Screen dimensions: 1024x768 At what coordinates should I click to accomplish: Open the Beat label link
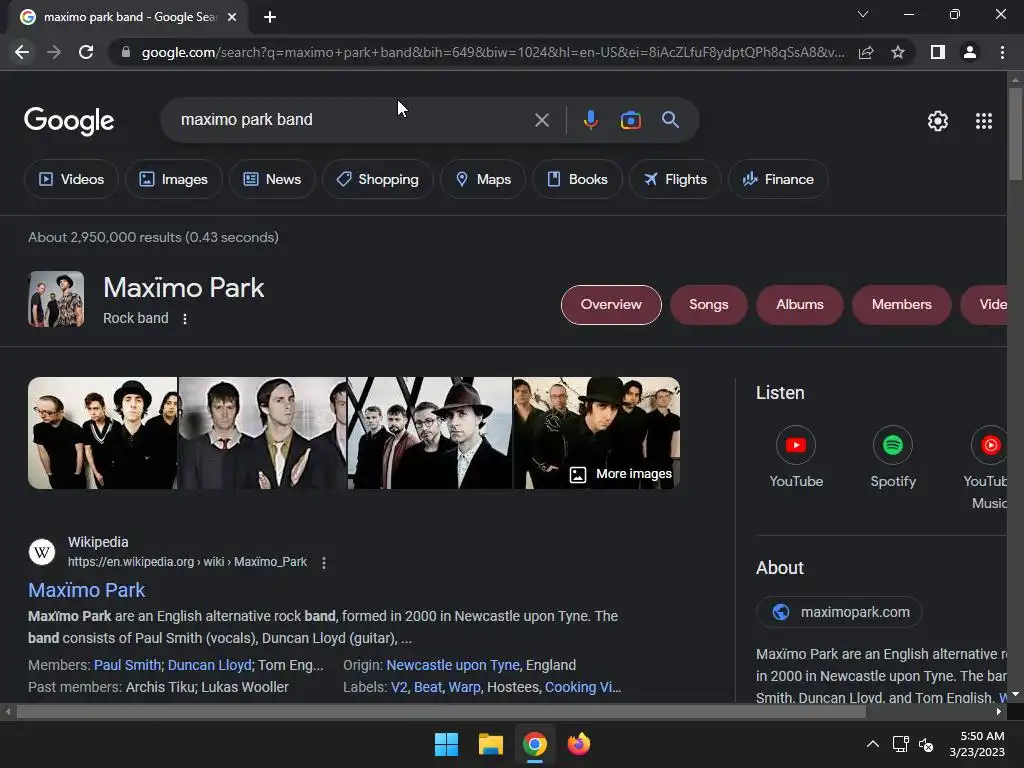click(428, 687)
